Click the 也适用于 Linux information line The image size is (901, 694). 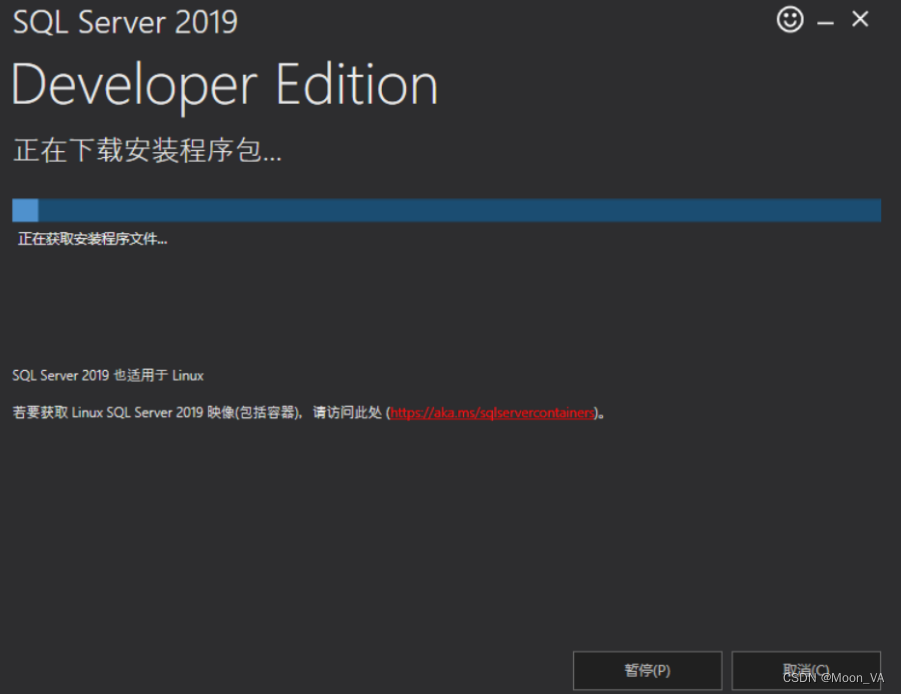click(108, 376)
